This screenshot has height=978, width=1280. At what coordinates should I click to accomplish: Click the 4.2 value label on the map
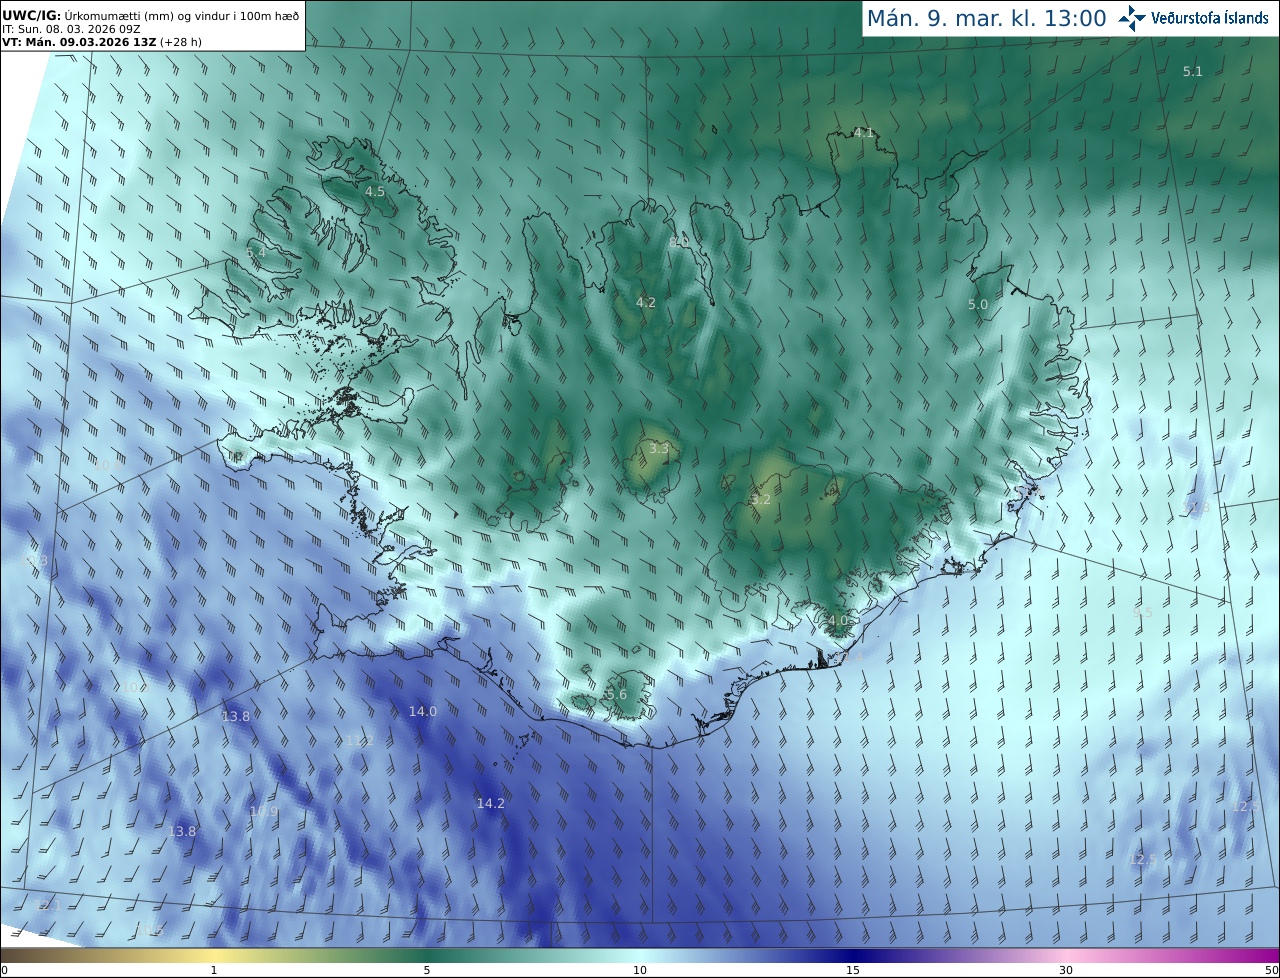click(646, 302)
